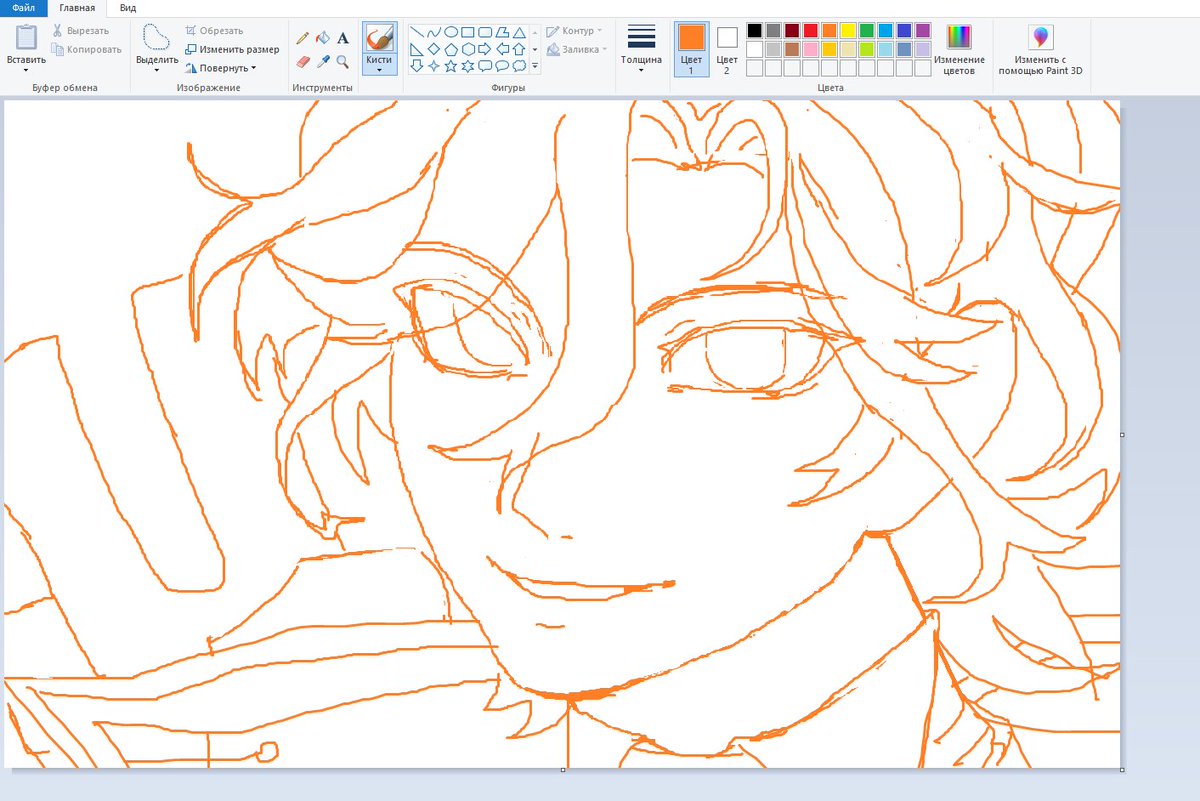Select the Color picker eyedropper tool
Screen dimensions: 1200x801
(323, 61)
